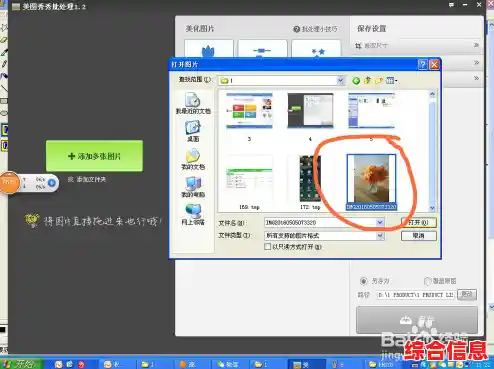Check 以只读方式打开 read-only checkbox

point(267,247)
